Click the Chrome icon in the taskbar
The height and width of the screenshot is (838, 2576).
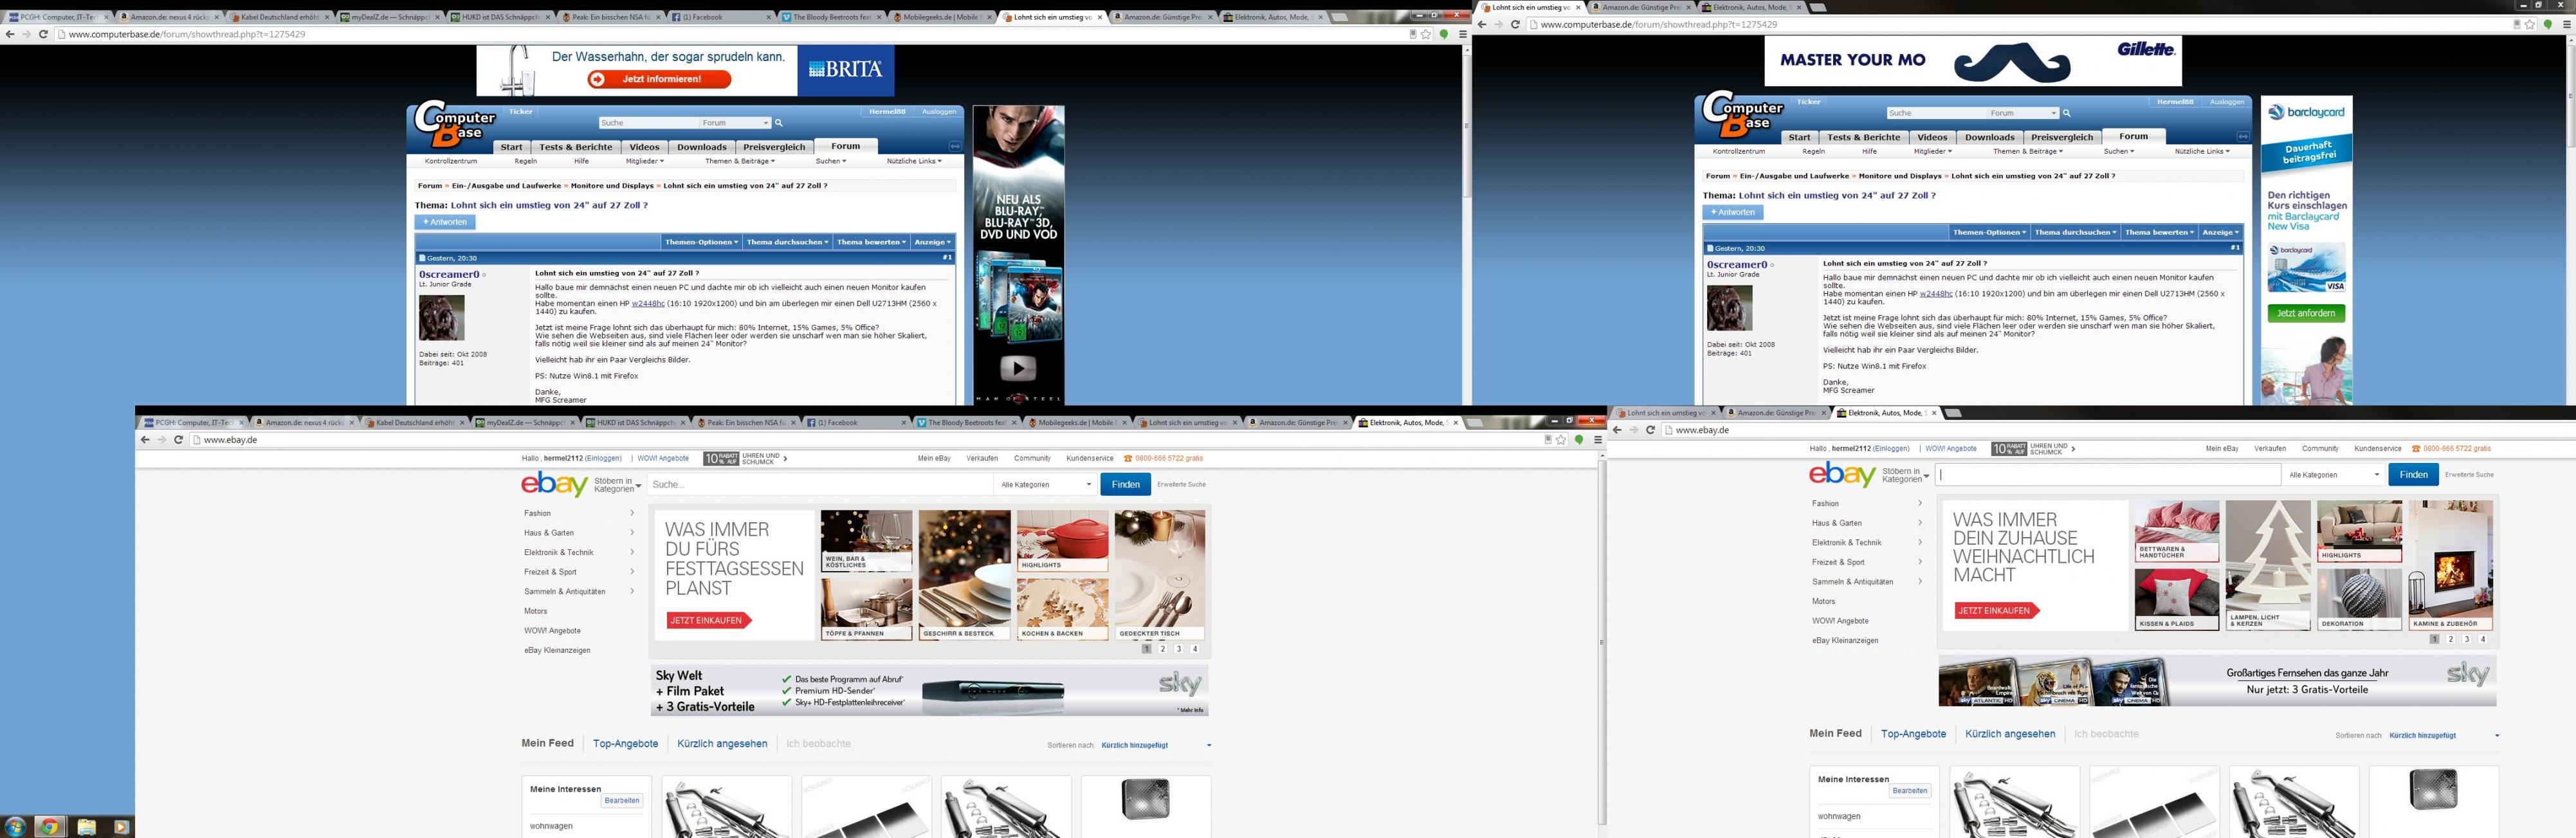49,827
